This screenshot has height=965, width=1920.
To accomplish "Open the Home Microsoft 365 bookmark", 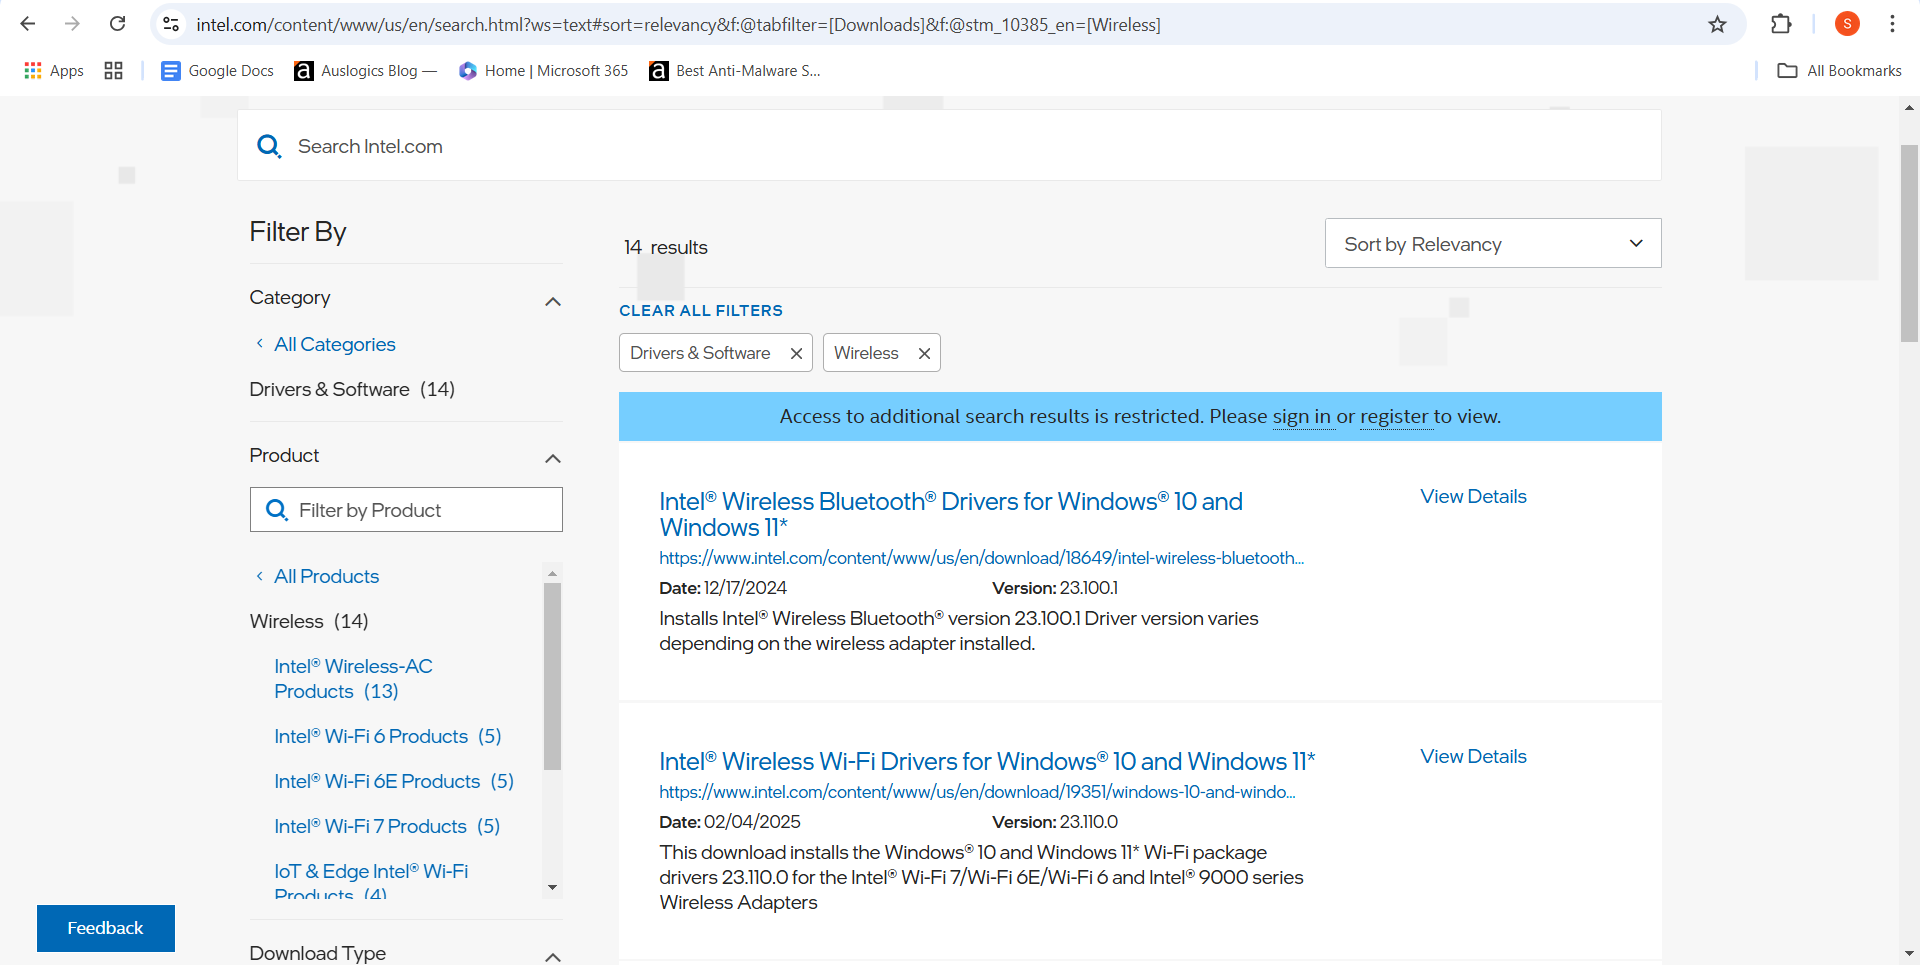I will (544, 71).
